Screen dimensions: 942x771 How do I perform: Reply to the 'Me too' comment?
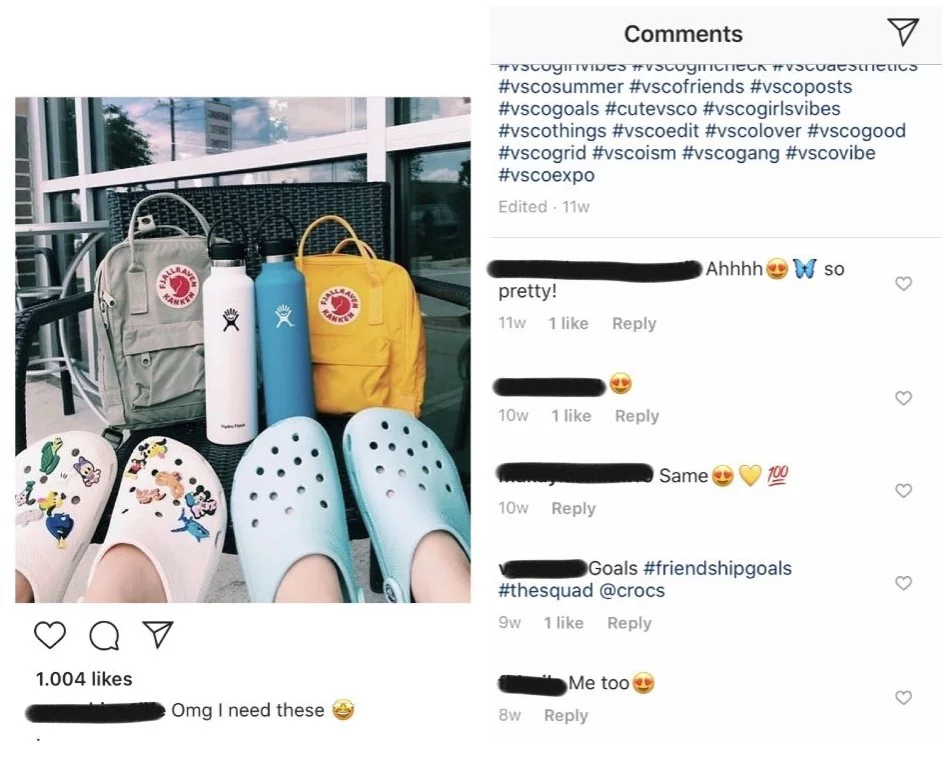[x=566, y=716]
